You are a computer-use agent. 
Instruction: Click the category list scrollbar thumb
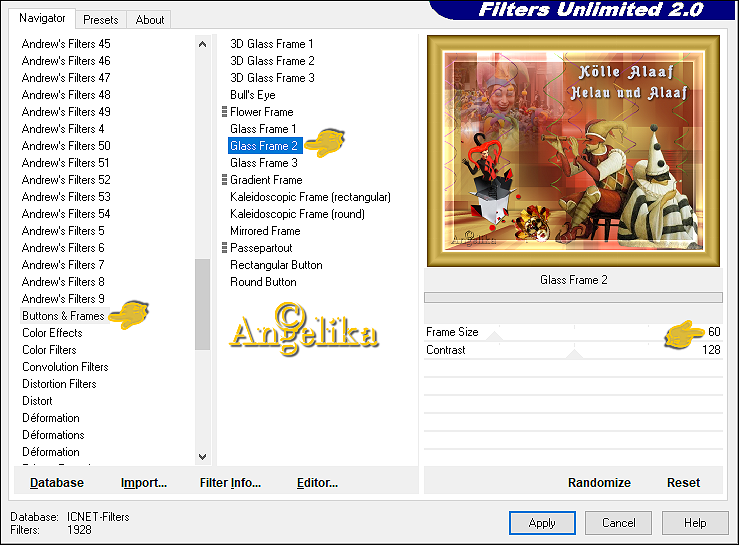pos(203,304)
